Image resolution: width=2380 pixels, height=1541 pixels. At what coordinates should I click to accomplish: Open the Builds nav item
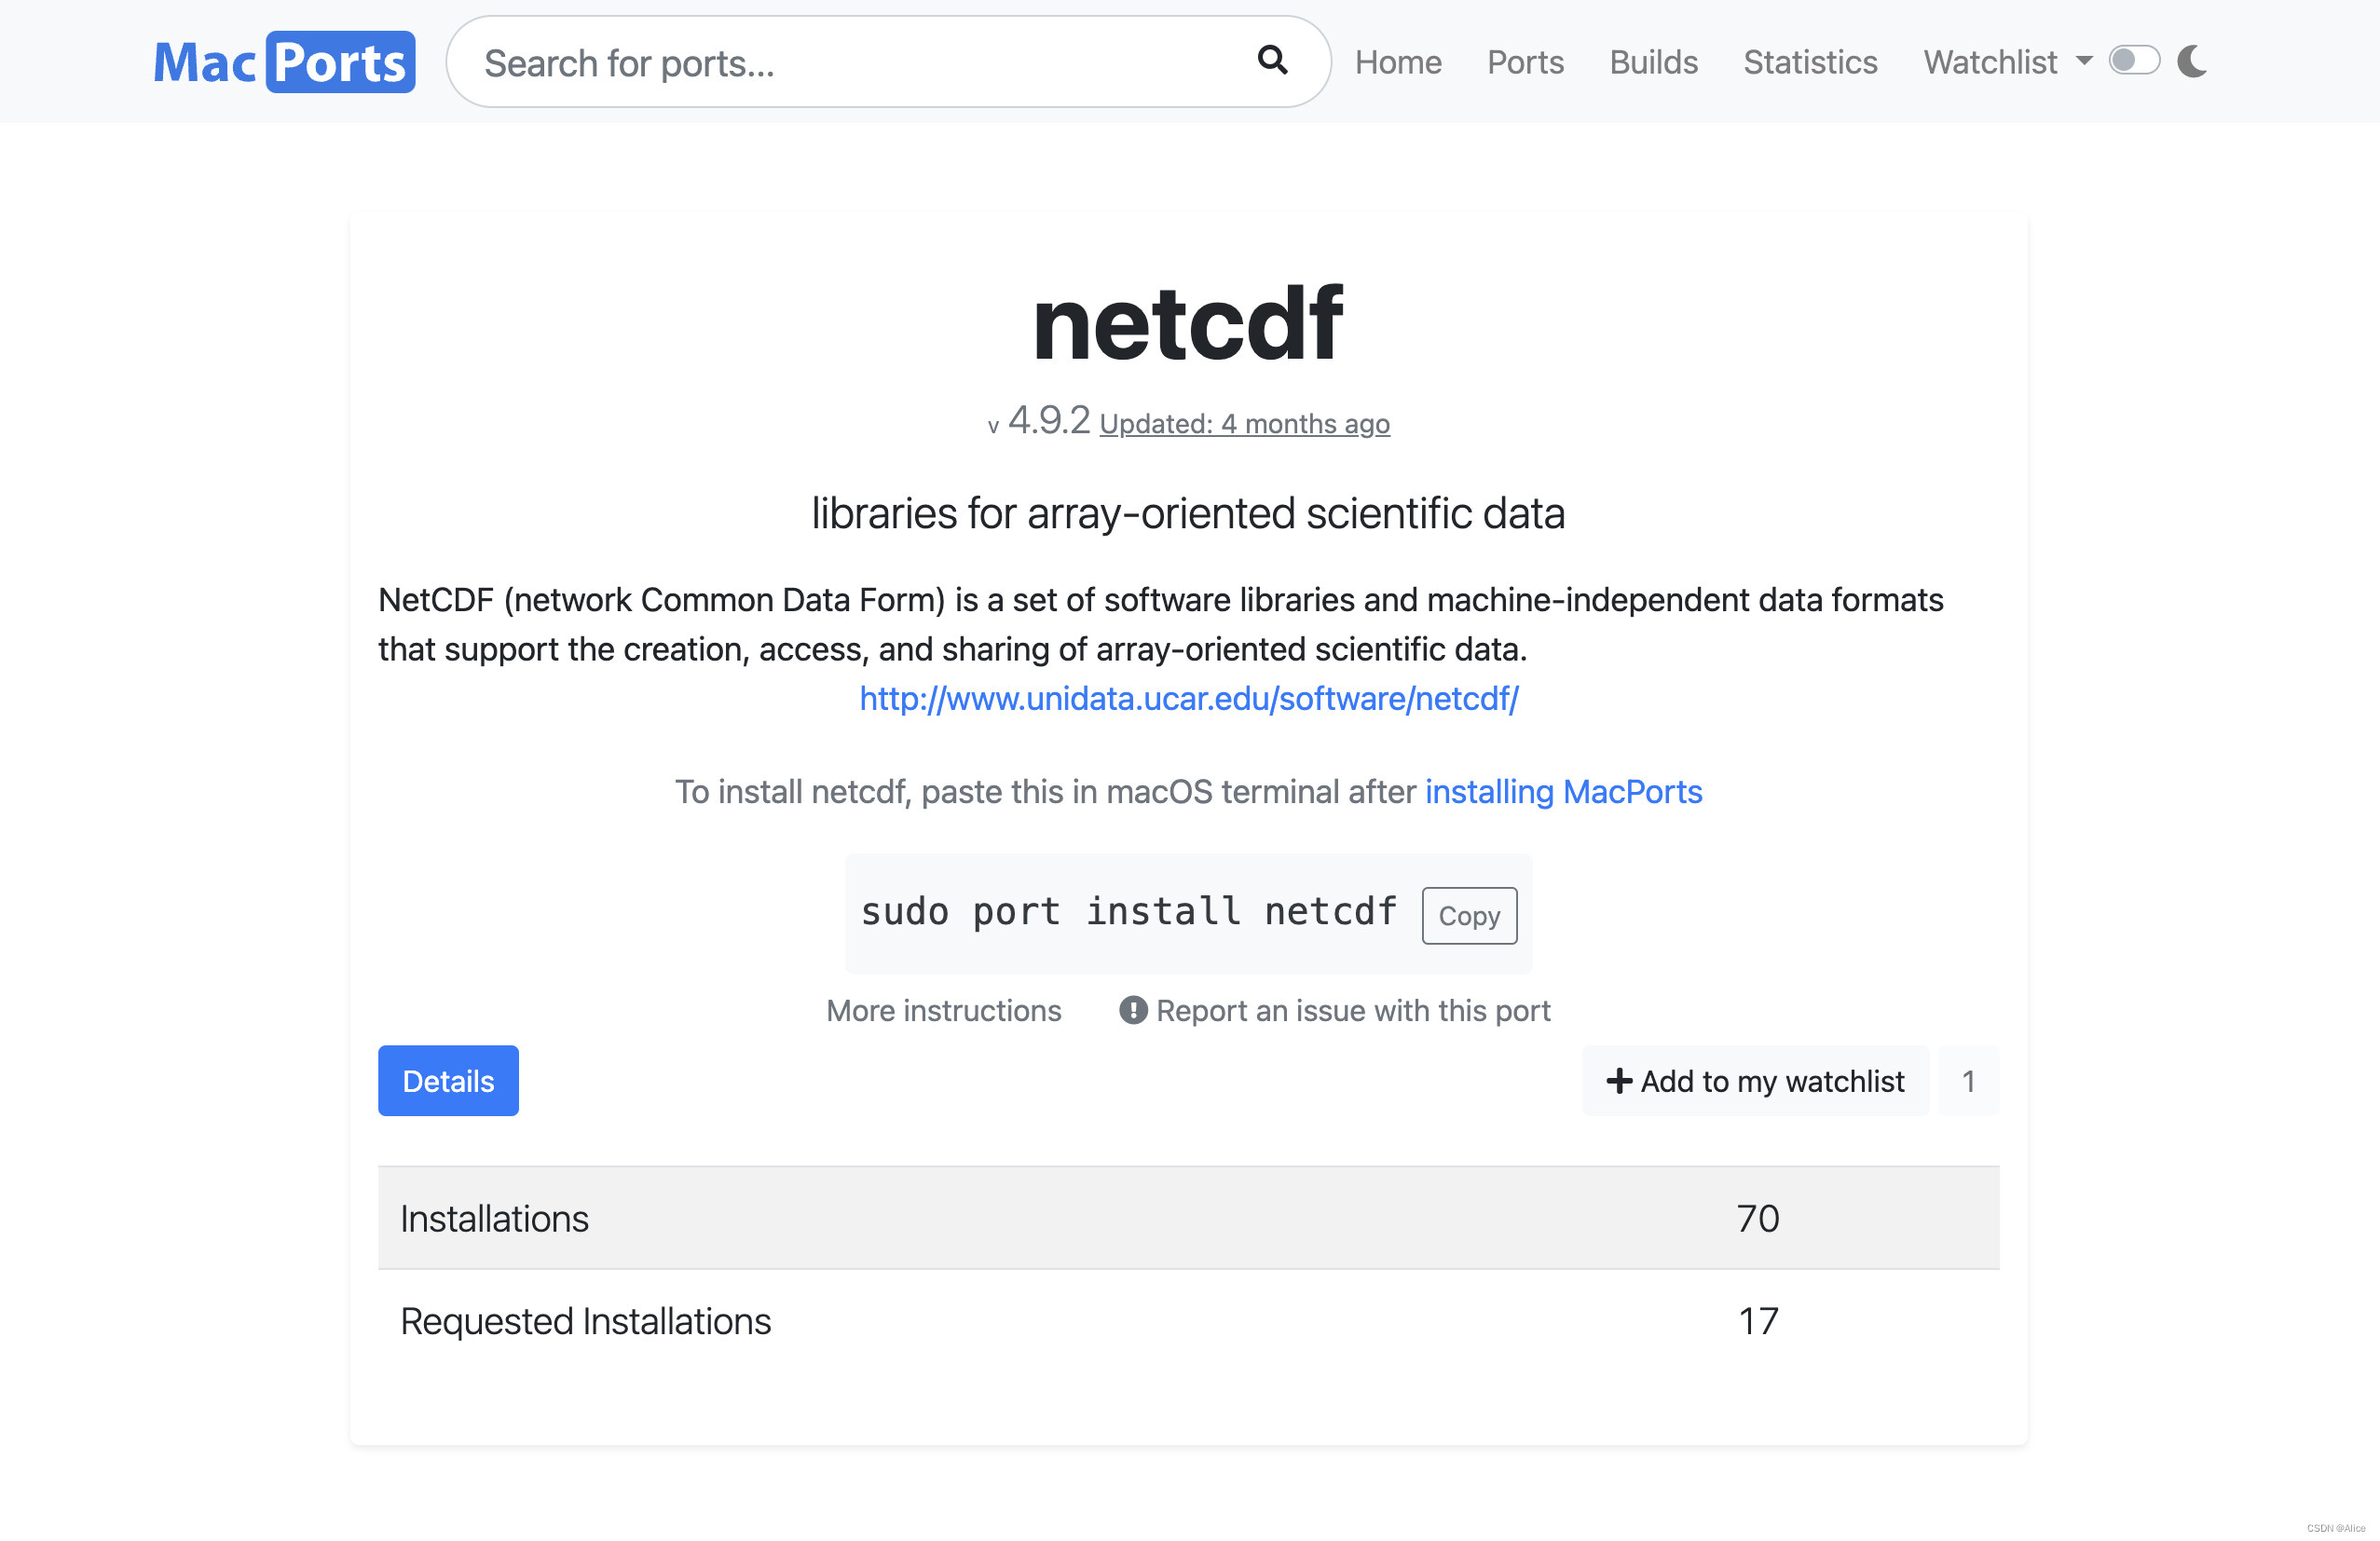coord(1653,62)
